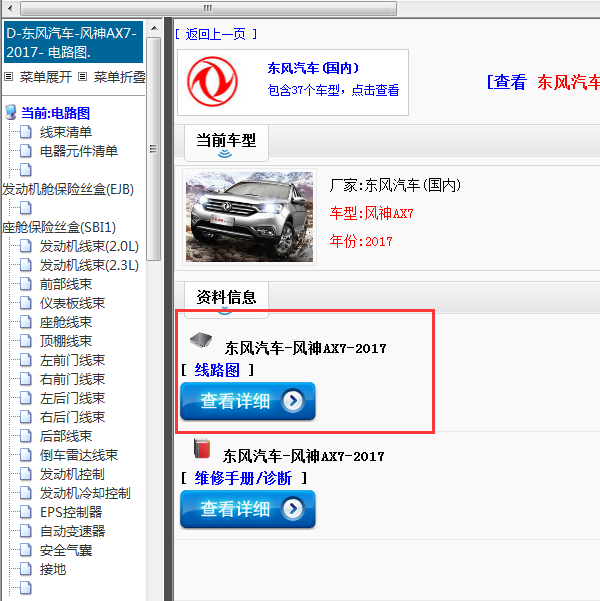Click the 年份:2017 text

point(361,241)
